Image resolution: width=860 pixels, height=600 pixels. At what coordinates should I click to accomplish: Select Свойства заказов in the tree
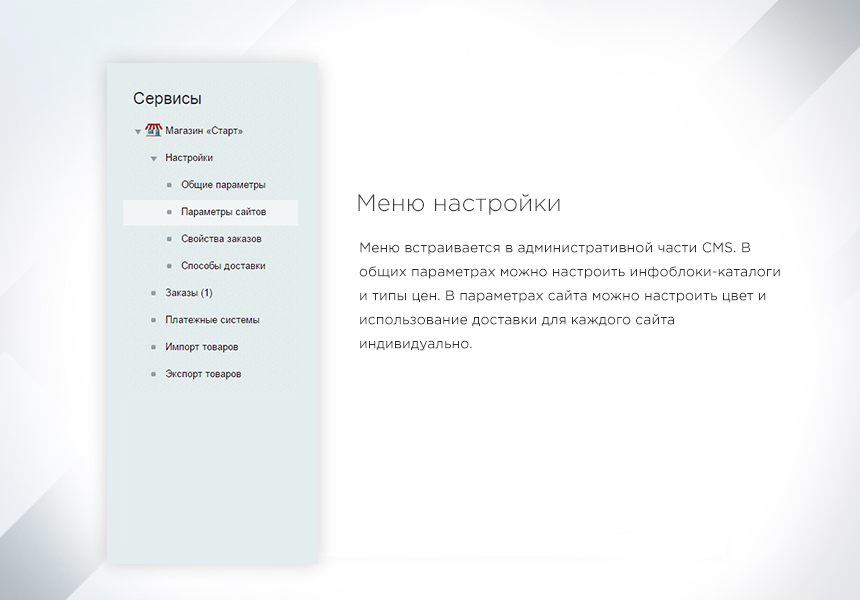click(220, 239)
